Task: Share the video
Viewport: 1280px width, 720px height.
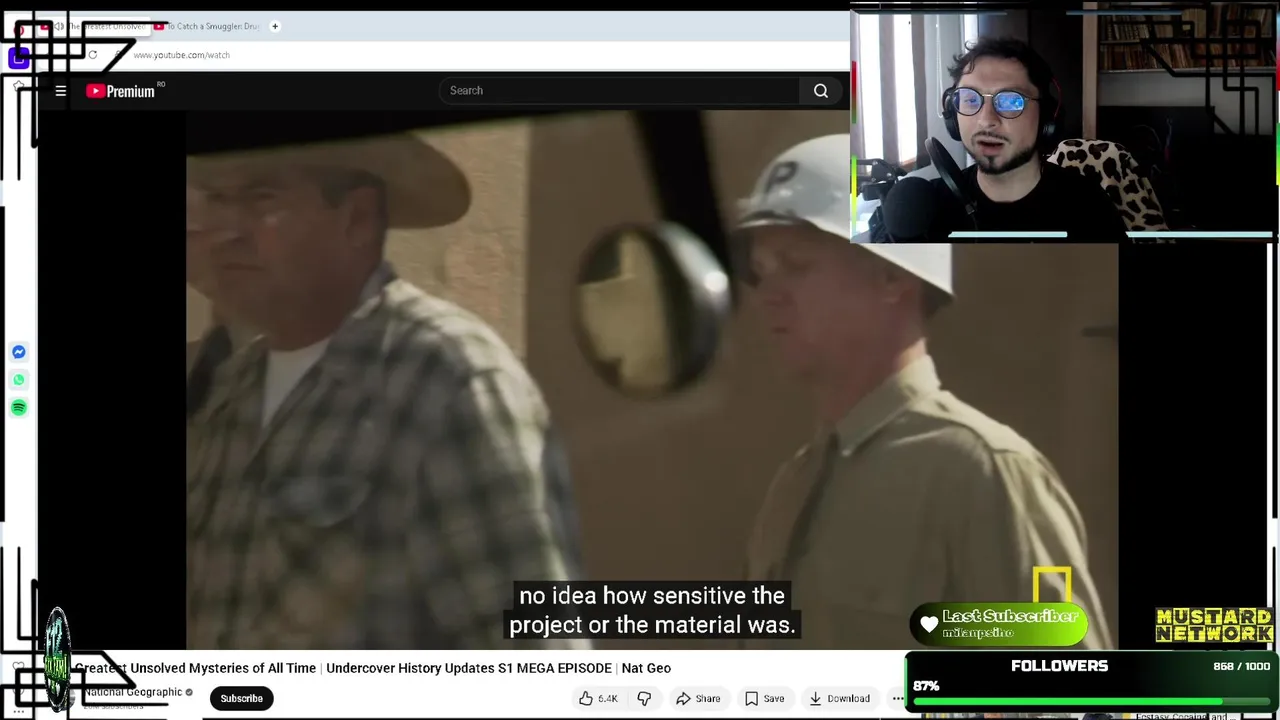Action: pos(697,698)
